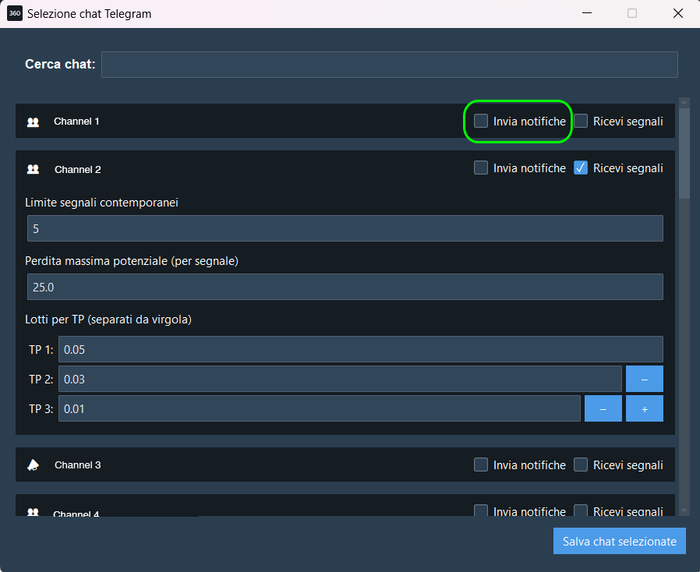Remove TP 2 with its minus button
Screen dimensions: 700x572
coord(644,379)
